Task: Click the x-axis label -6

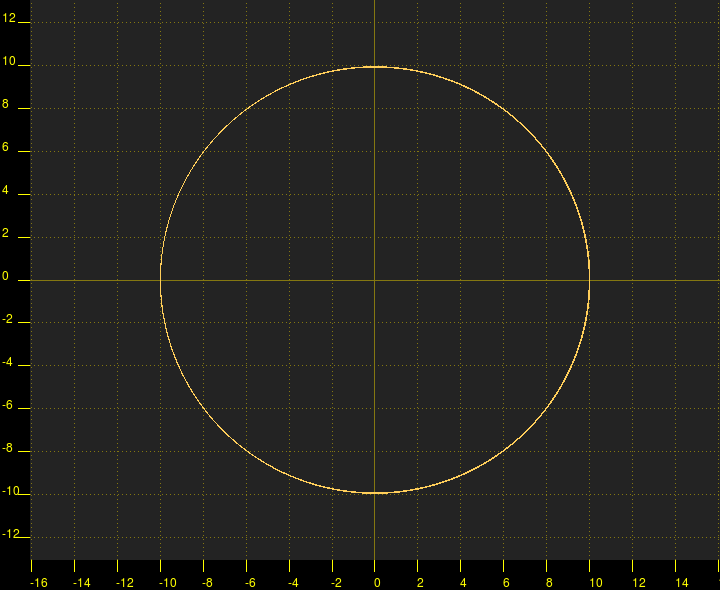Action: point(250,583)
